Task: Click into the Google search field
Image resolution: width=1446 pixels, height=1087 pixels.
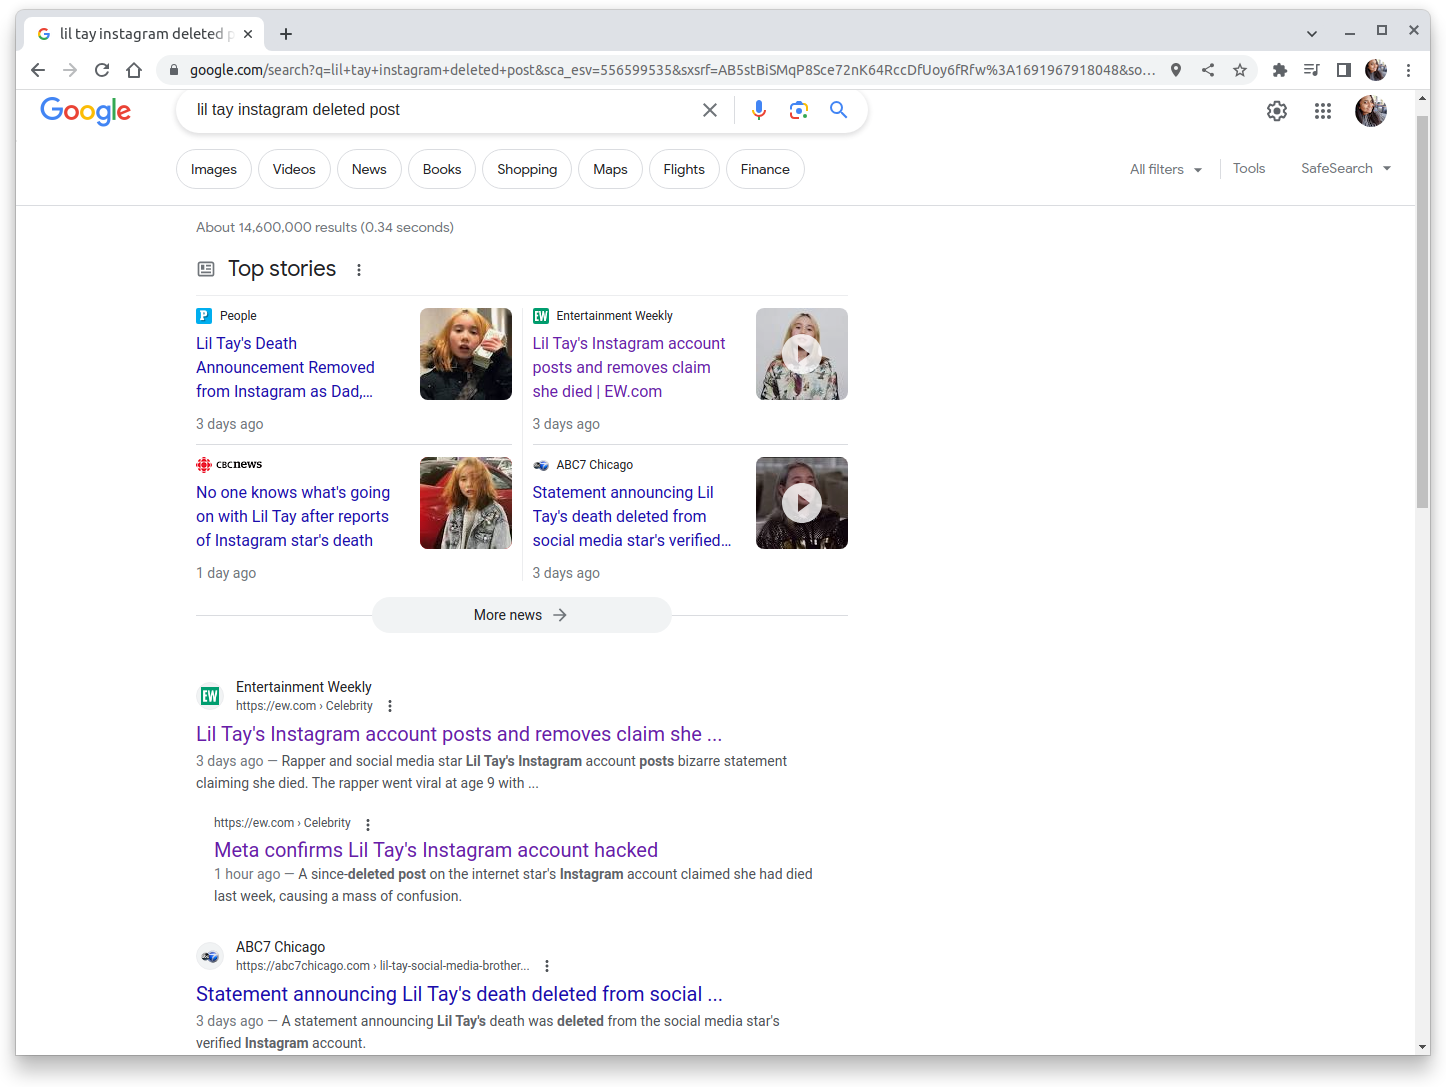Action: tap(440, 110)
